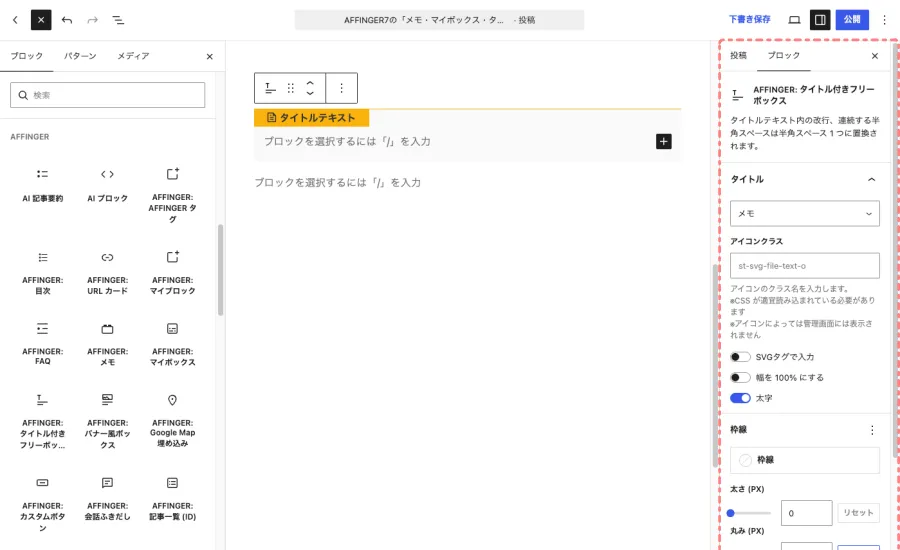Open the 枠線 color picker
The image size is (900, 550).
click(804, 460)
